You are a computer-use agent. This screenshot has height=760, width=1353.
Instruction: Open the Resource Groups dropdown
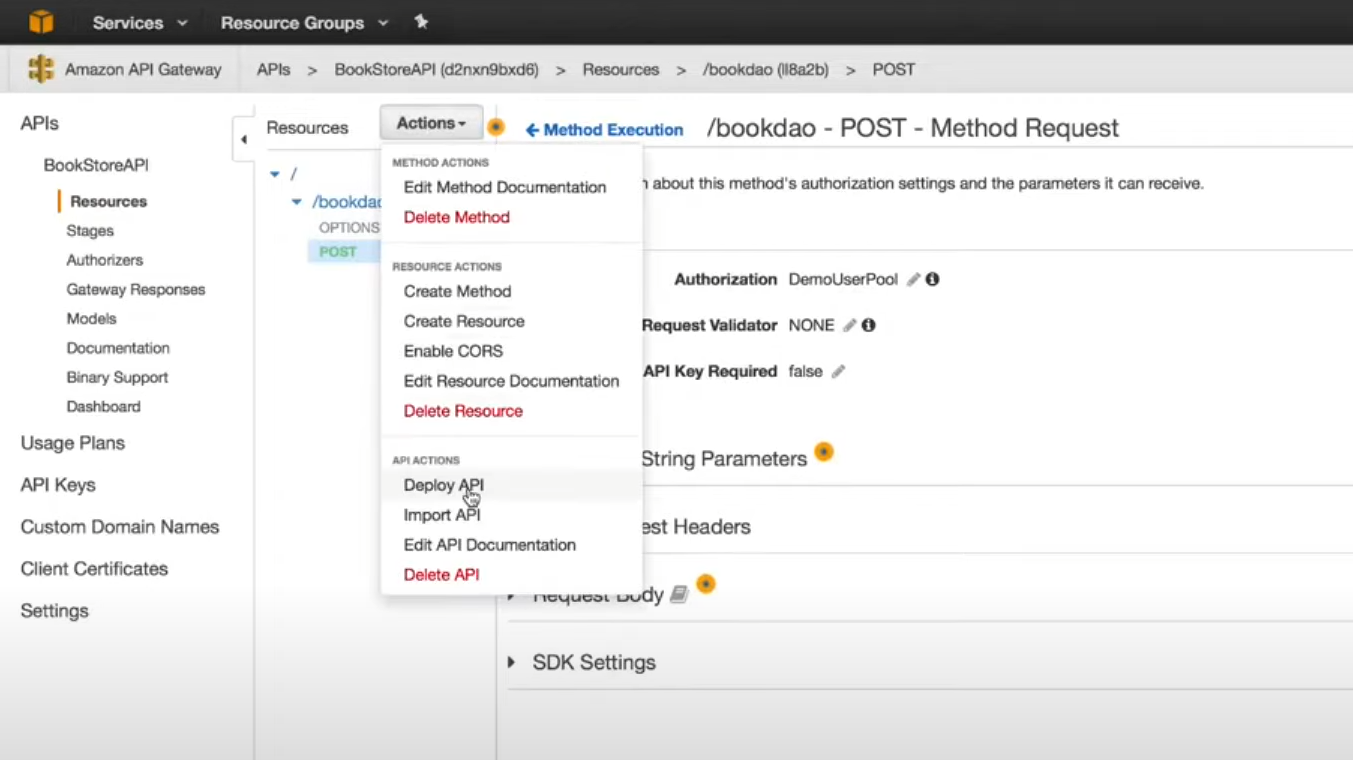click(x=304, y=22)
